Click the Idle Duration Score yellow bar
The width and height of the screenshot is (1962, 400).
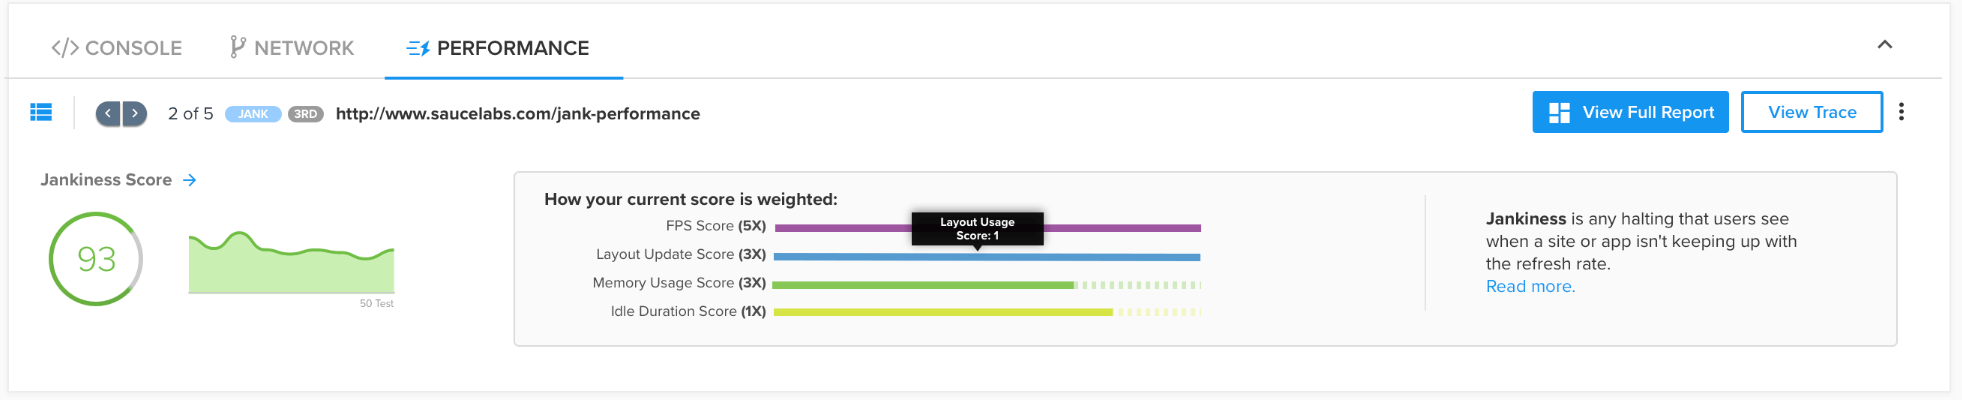click(x=942, y=312)
